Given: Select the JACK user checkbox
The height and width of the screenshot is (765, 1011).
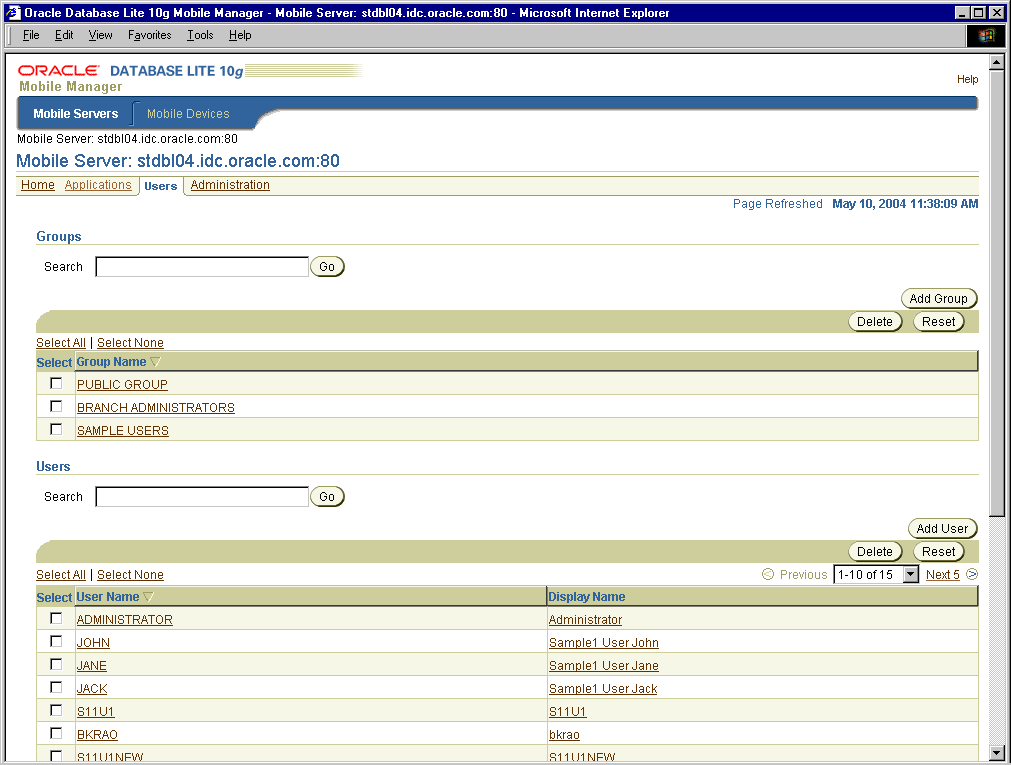Looking at the screenshot, I should coord(56,687).
